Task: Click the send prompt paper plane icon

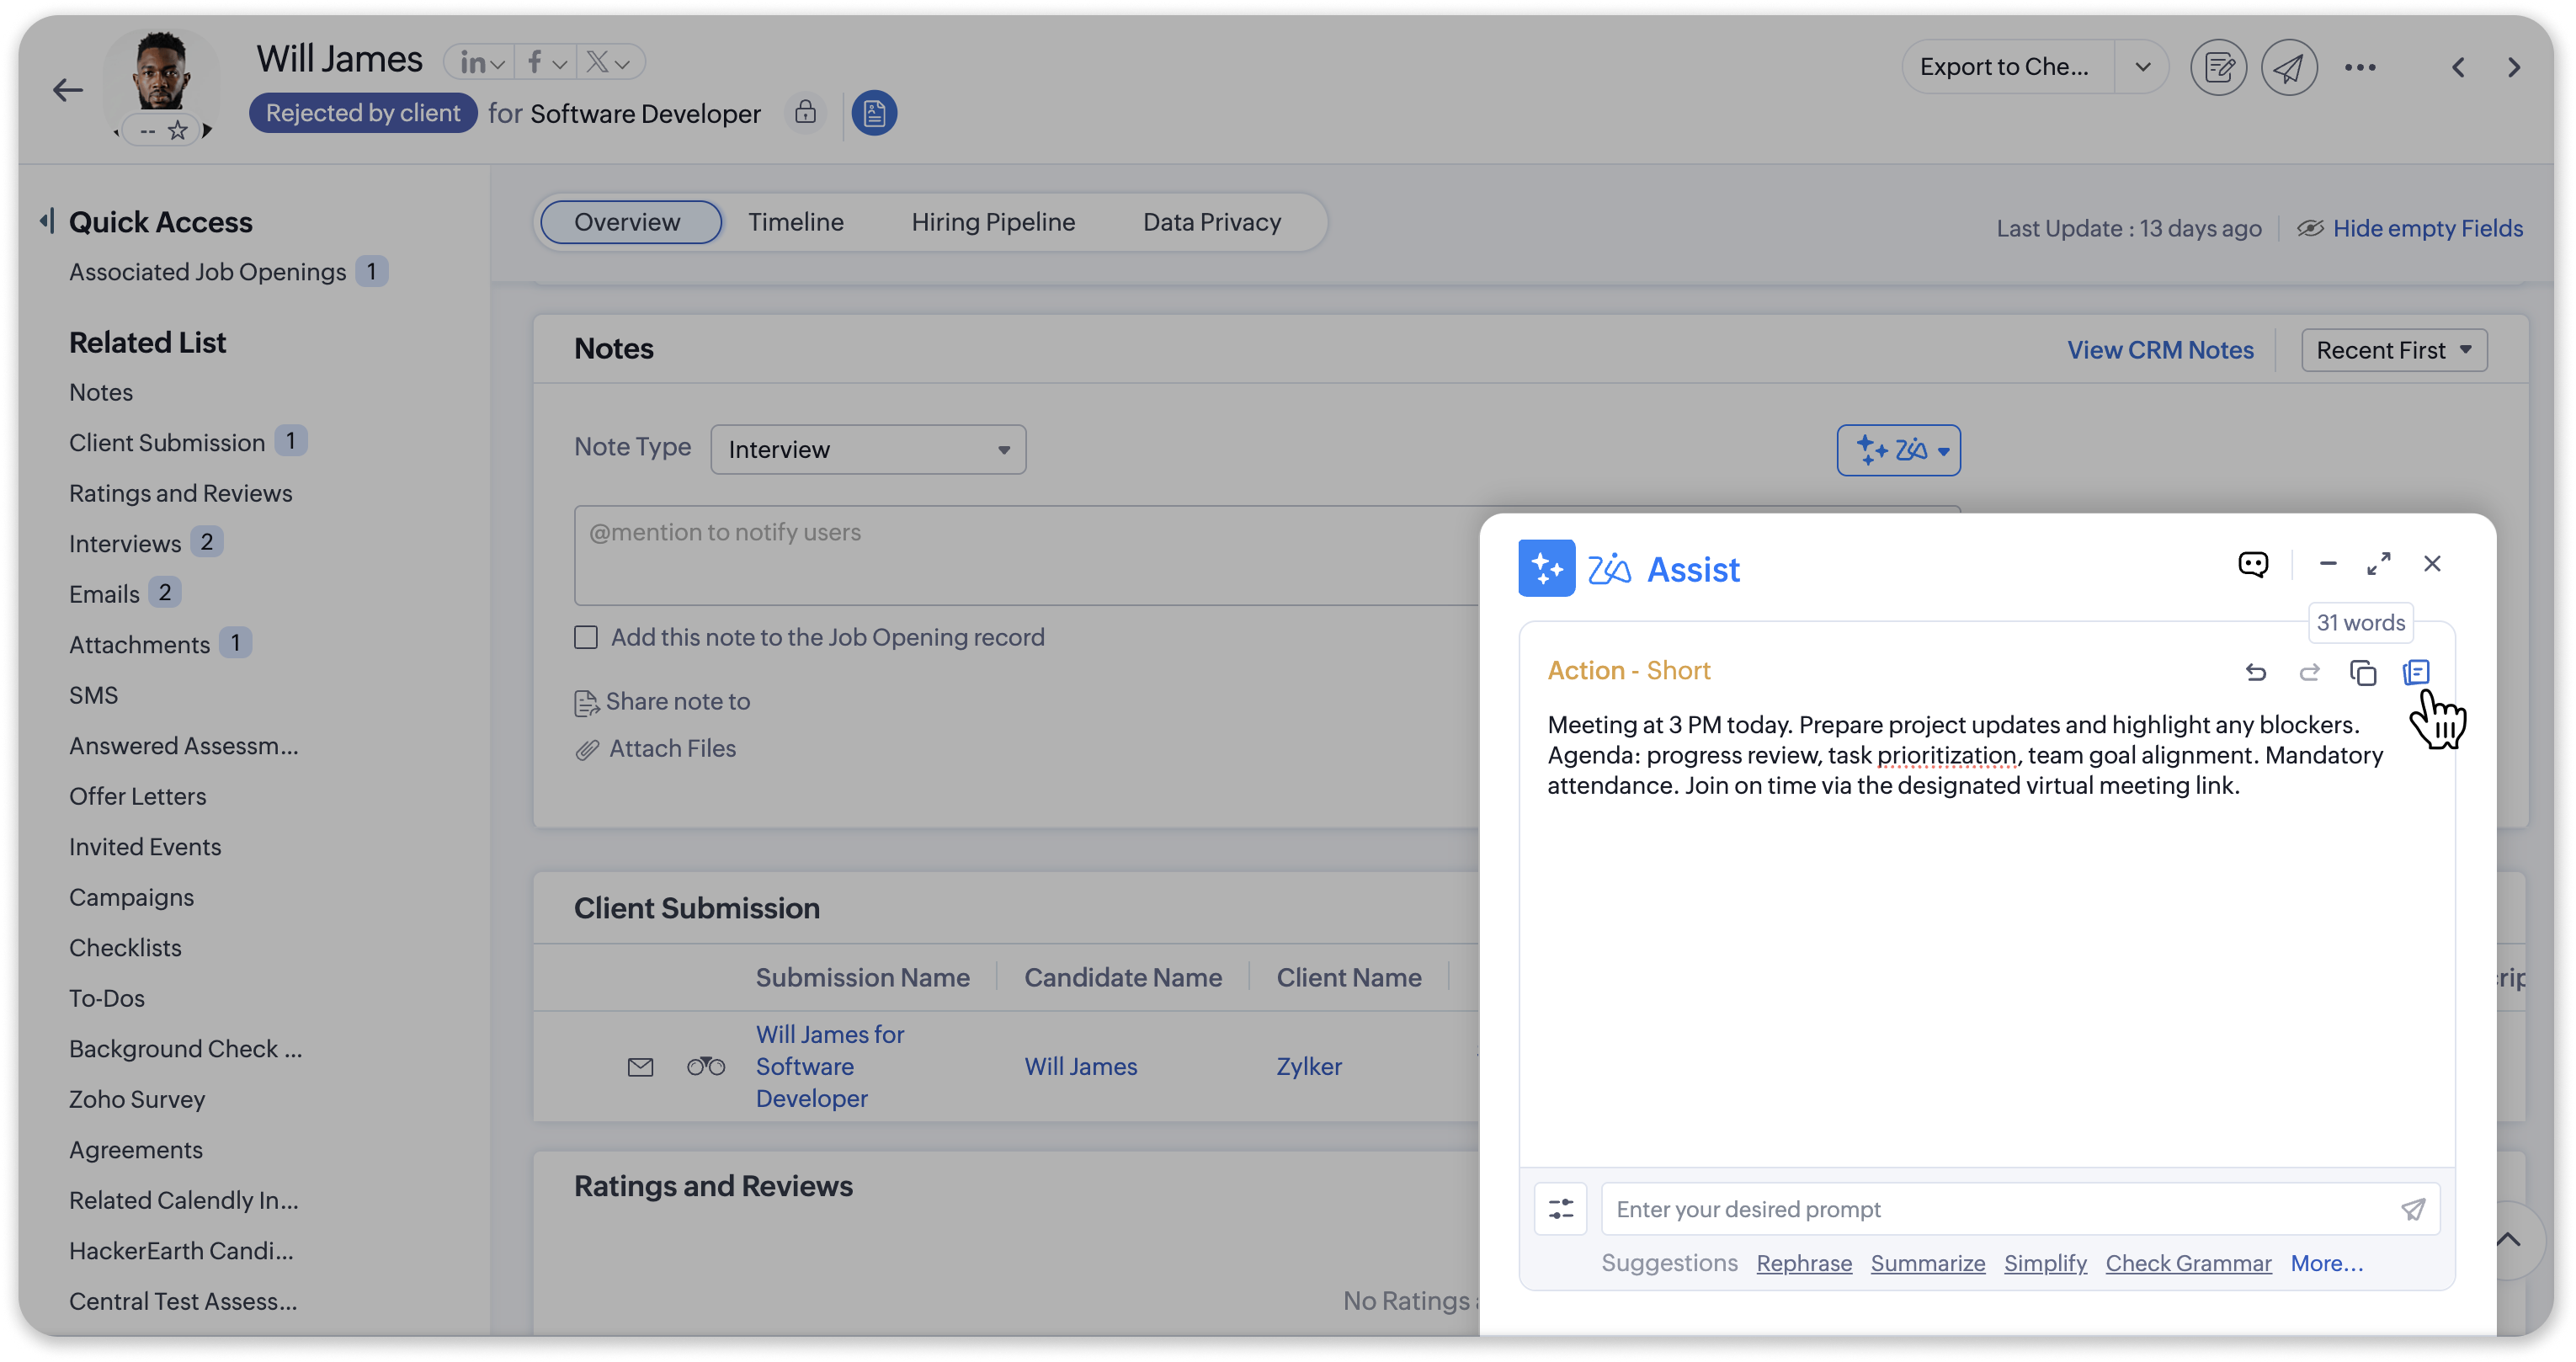Action: coord(2412,1209)
